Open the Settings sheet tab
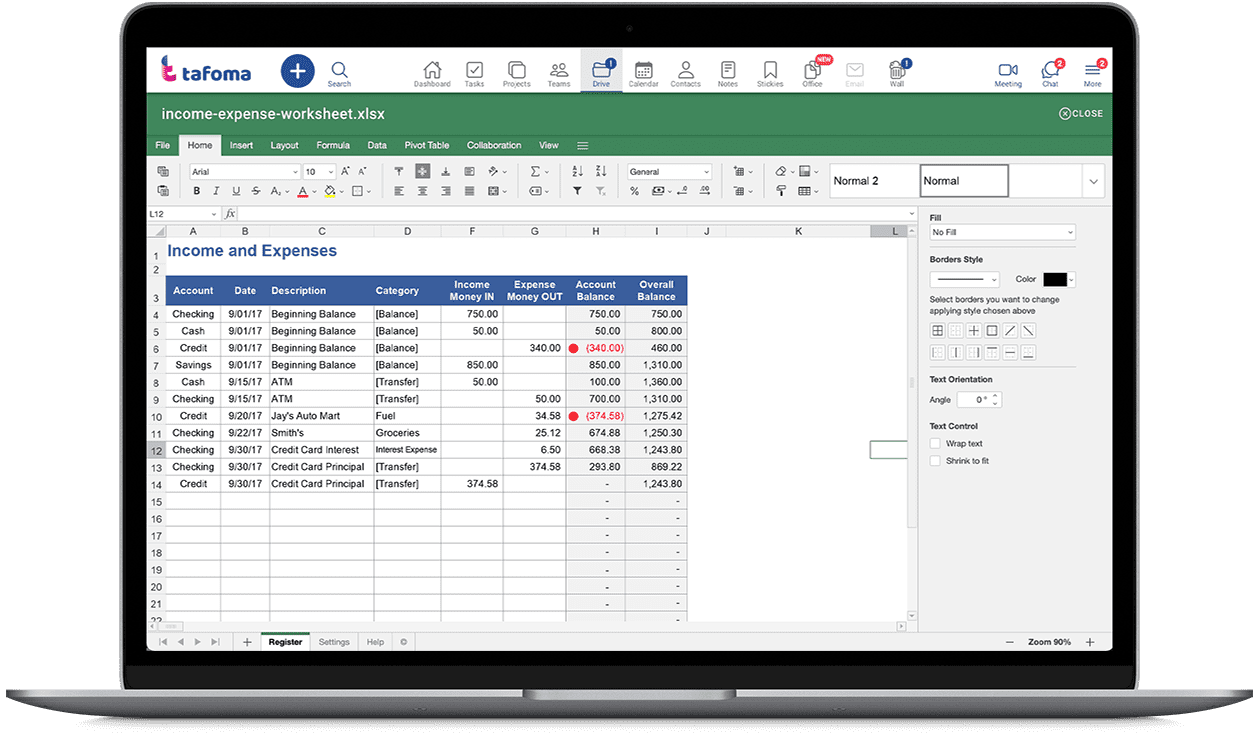This screenshot has width=1259, height=733. coord(334,642)
